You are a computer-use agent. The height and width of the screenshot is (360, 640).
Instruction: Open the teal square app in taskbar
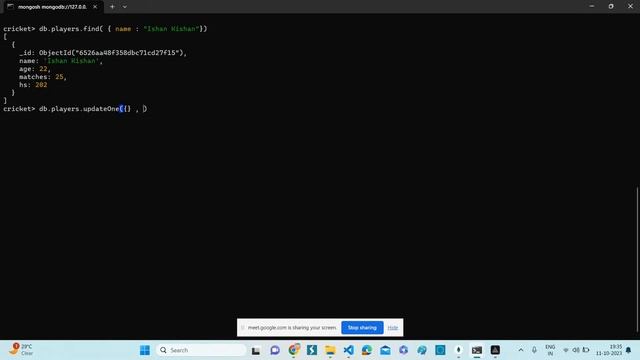440,350
